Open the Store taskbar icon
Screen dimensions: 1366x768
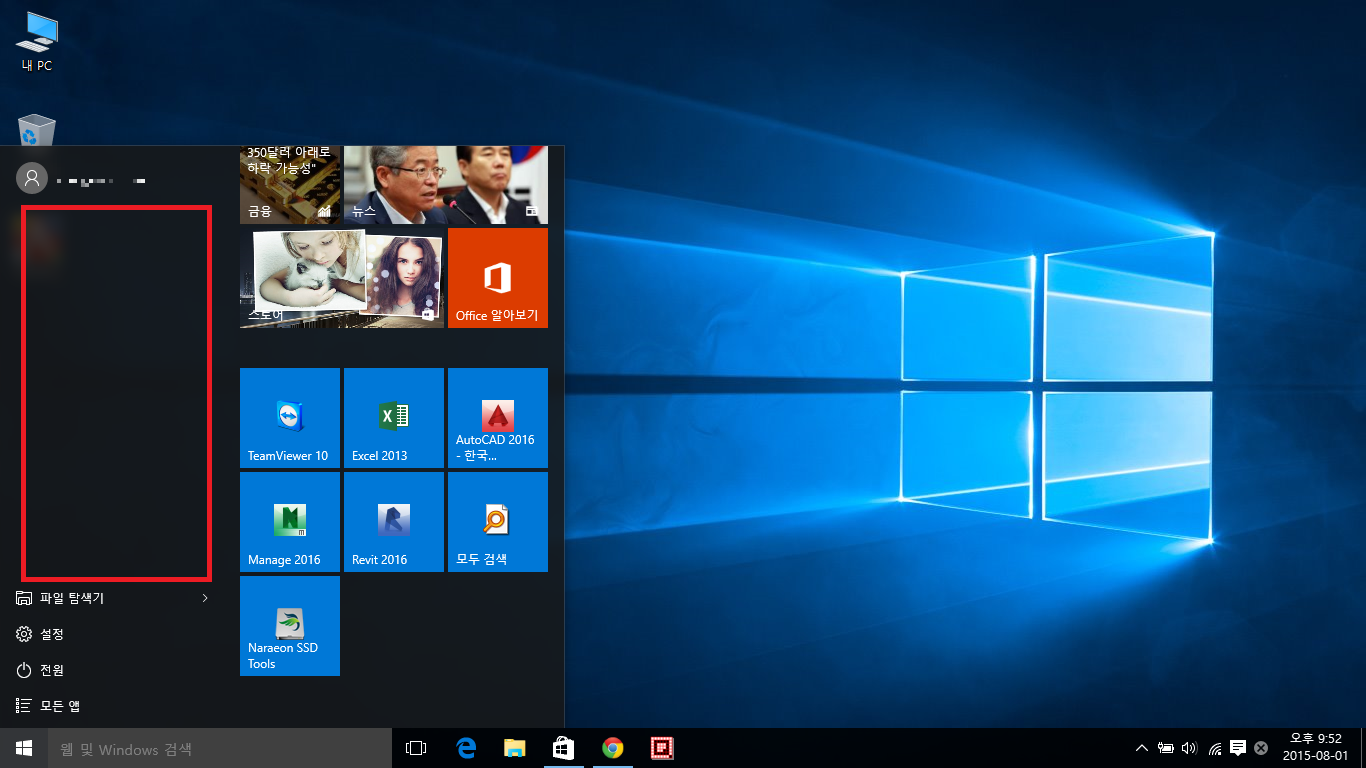coord(563,748)
